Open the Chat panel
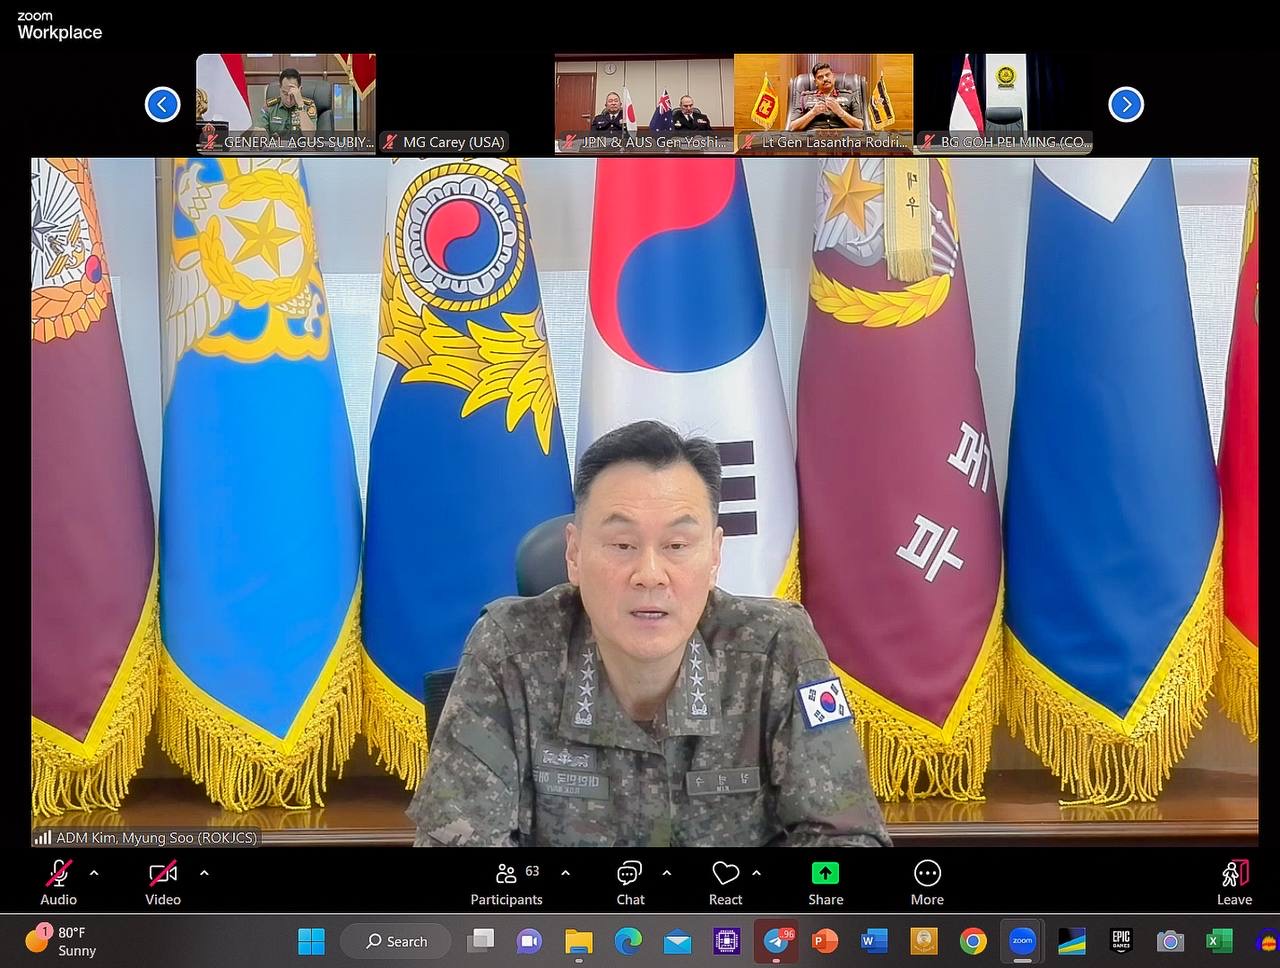Image resolution: width=1280 pixels, height=968 pixels. click(630, 881)
